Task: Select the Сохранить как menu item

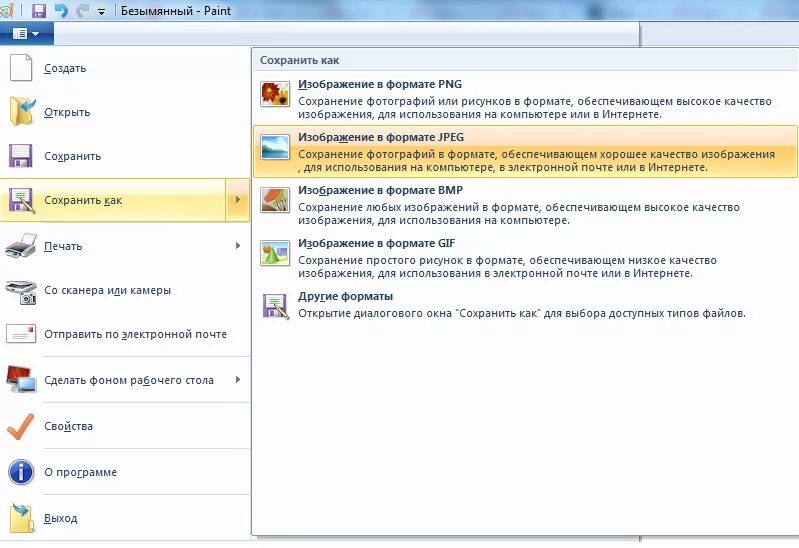Action: point(113,200)
